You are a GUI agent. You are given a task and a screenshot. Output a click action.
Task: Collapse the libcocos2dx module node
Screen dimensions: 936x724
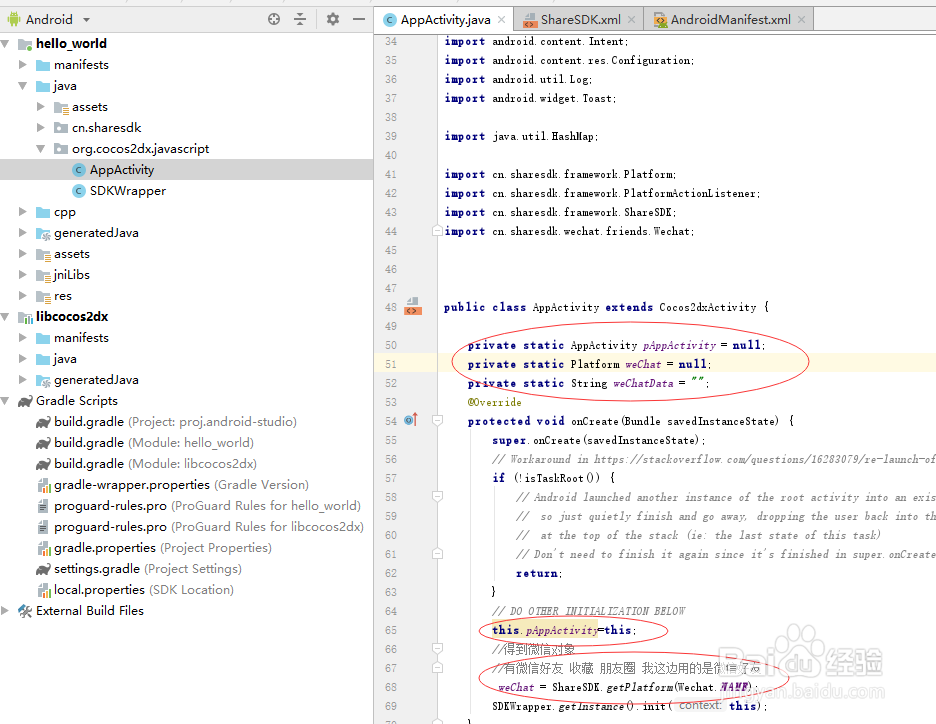click(x=5, y=317)
